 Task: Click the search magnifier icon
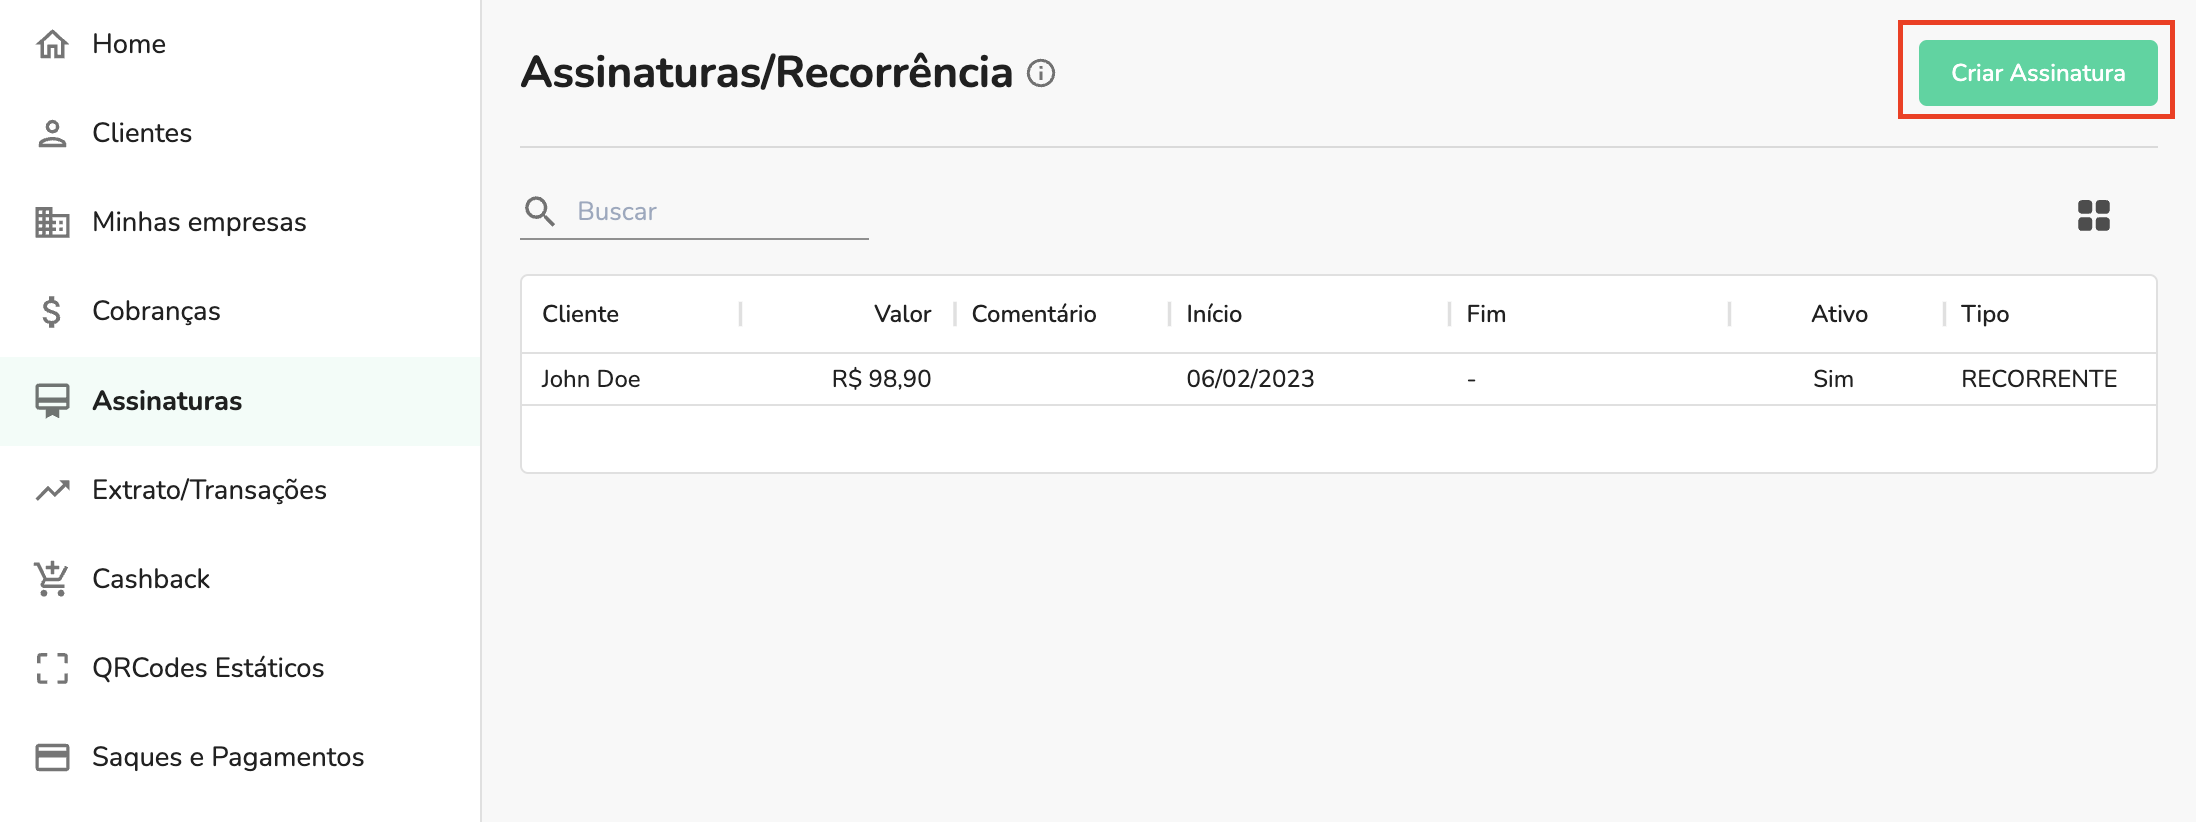(540, 211)
